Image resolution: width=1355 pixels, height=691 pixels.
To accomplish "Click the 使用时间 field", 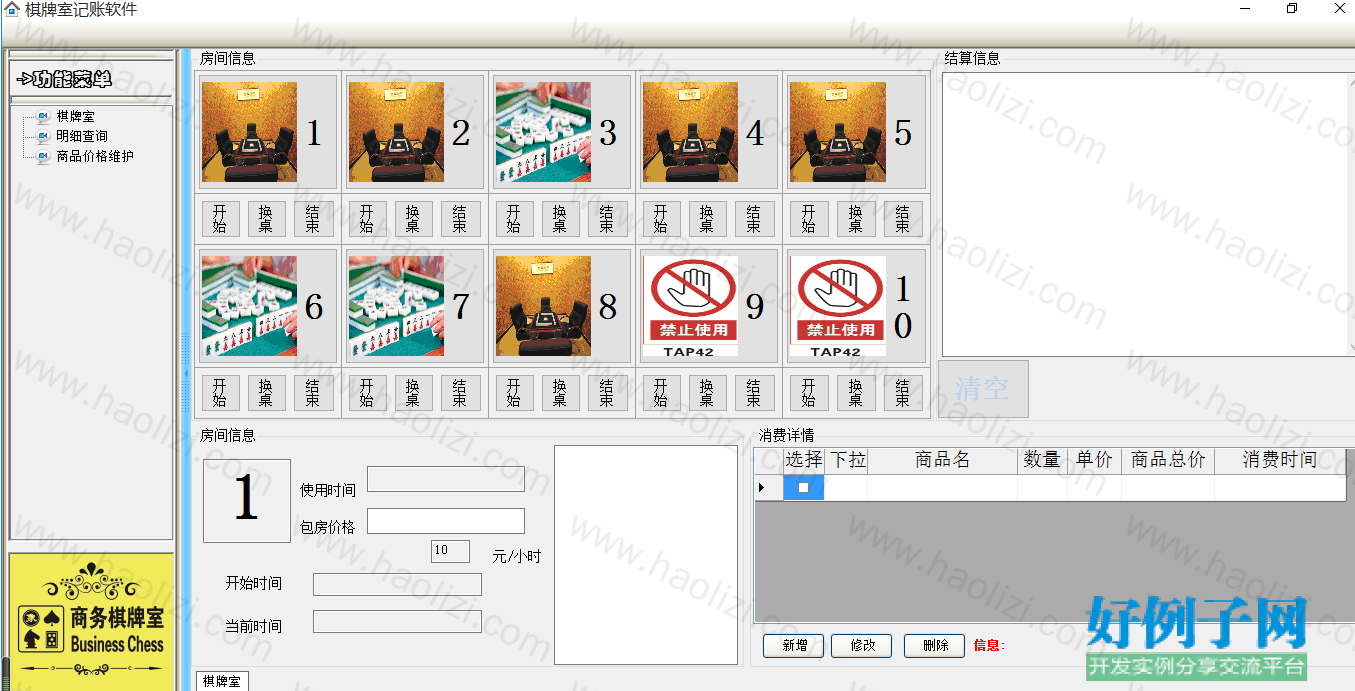I will point(446,479).
